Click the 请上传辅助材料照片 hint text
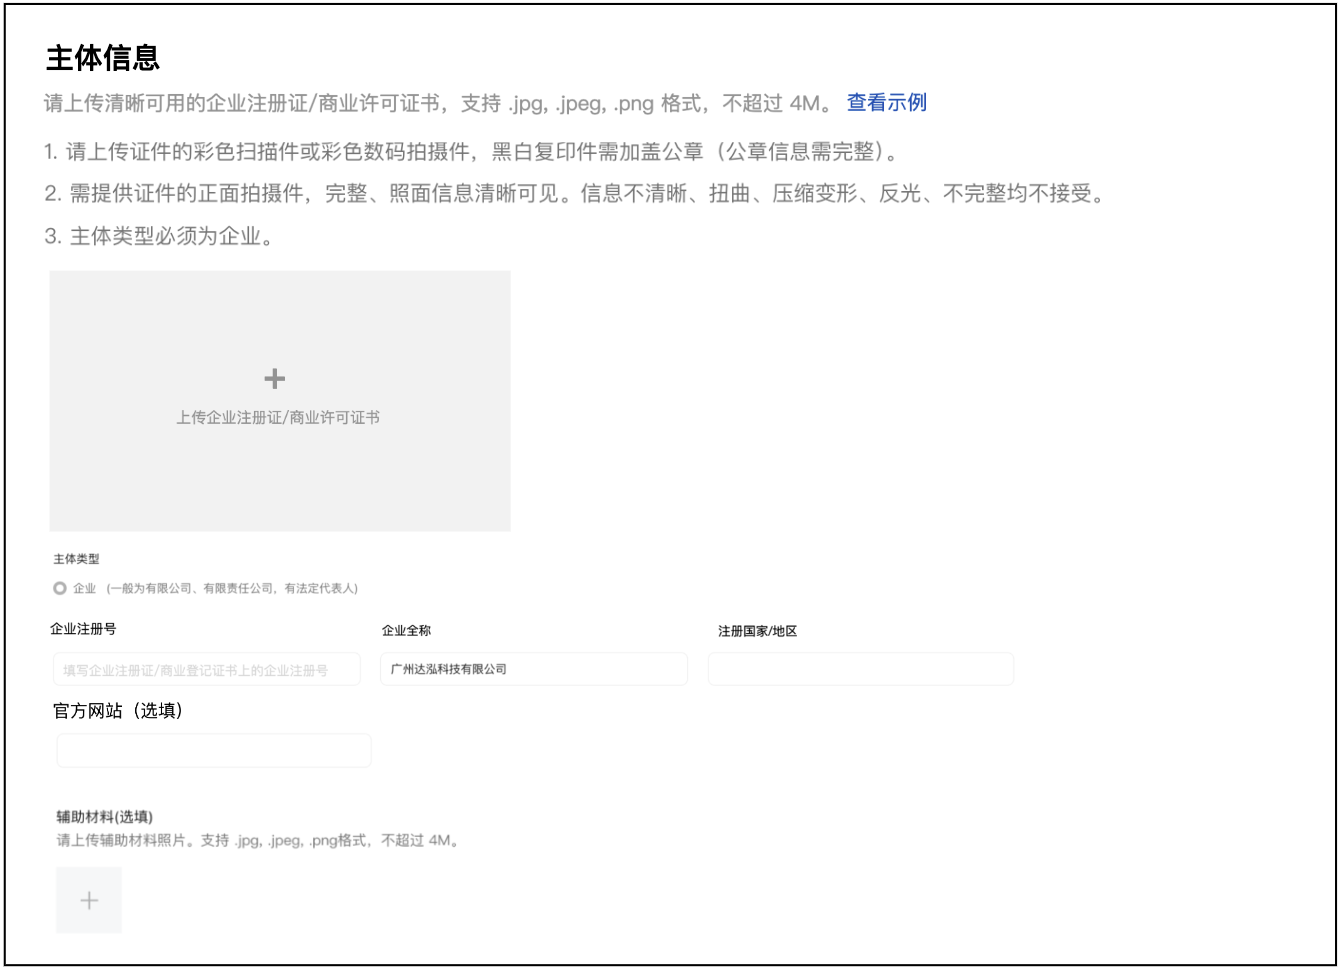This screenshot has height=968, width=1340. [258, 840]
